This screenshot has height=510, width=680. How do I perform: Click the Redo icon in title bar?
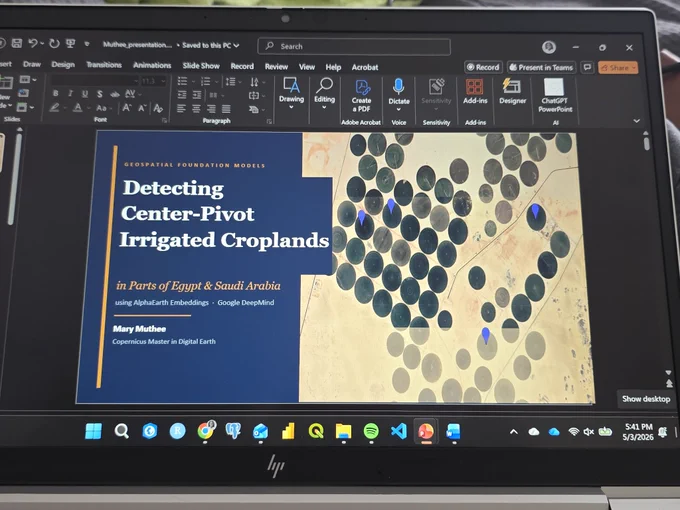[x=54, y=43]
